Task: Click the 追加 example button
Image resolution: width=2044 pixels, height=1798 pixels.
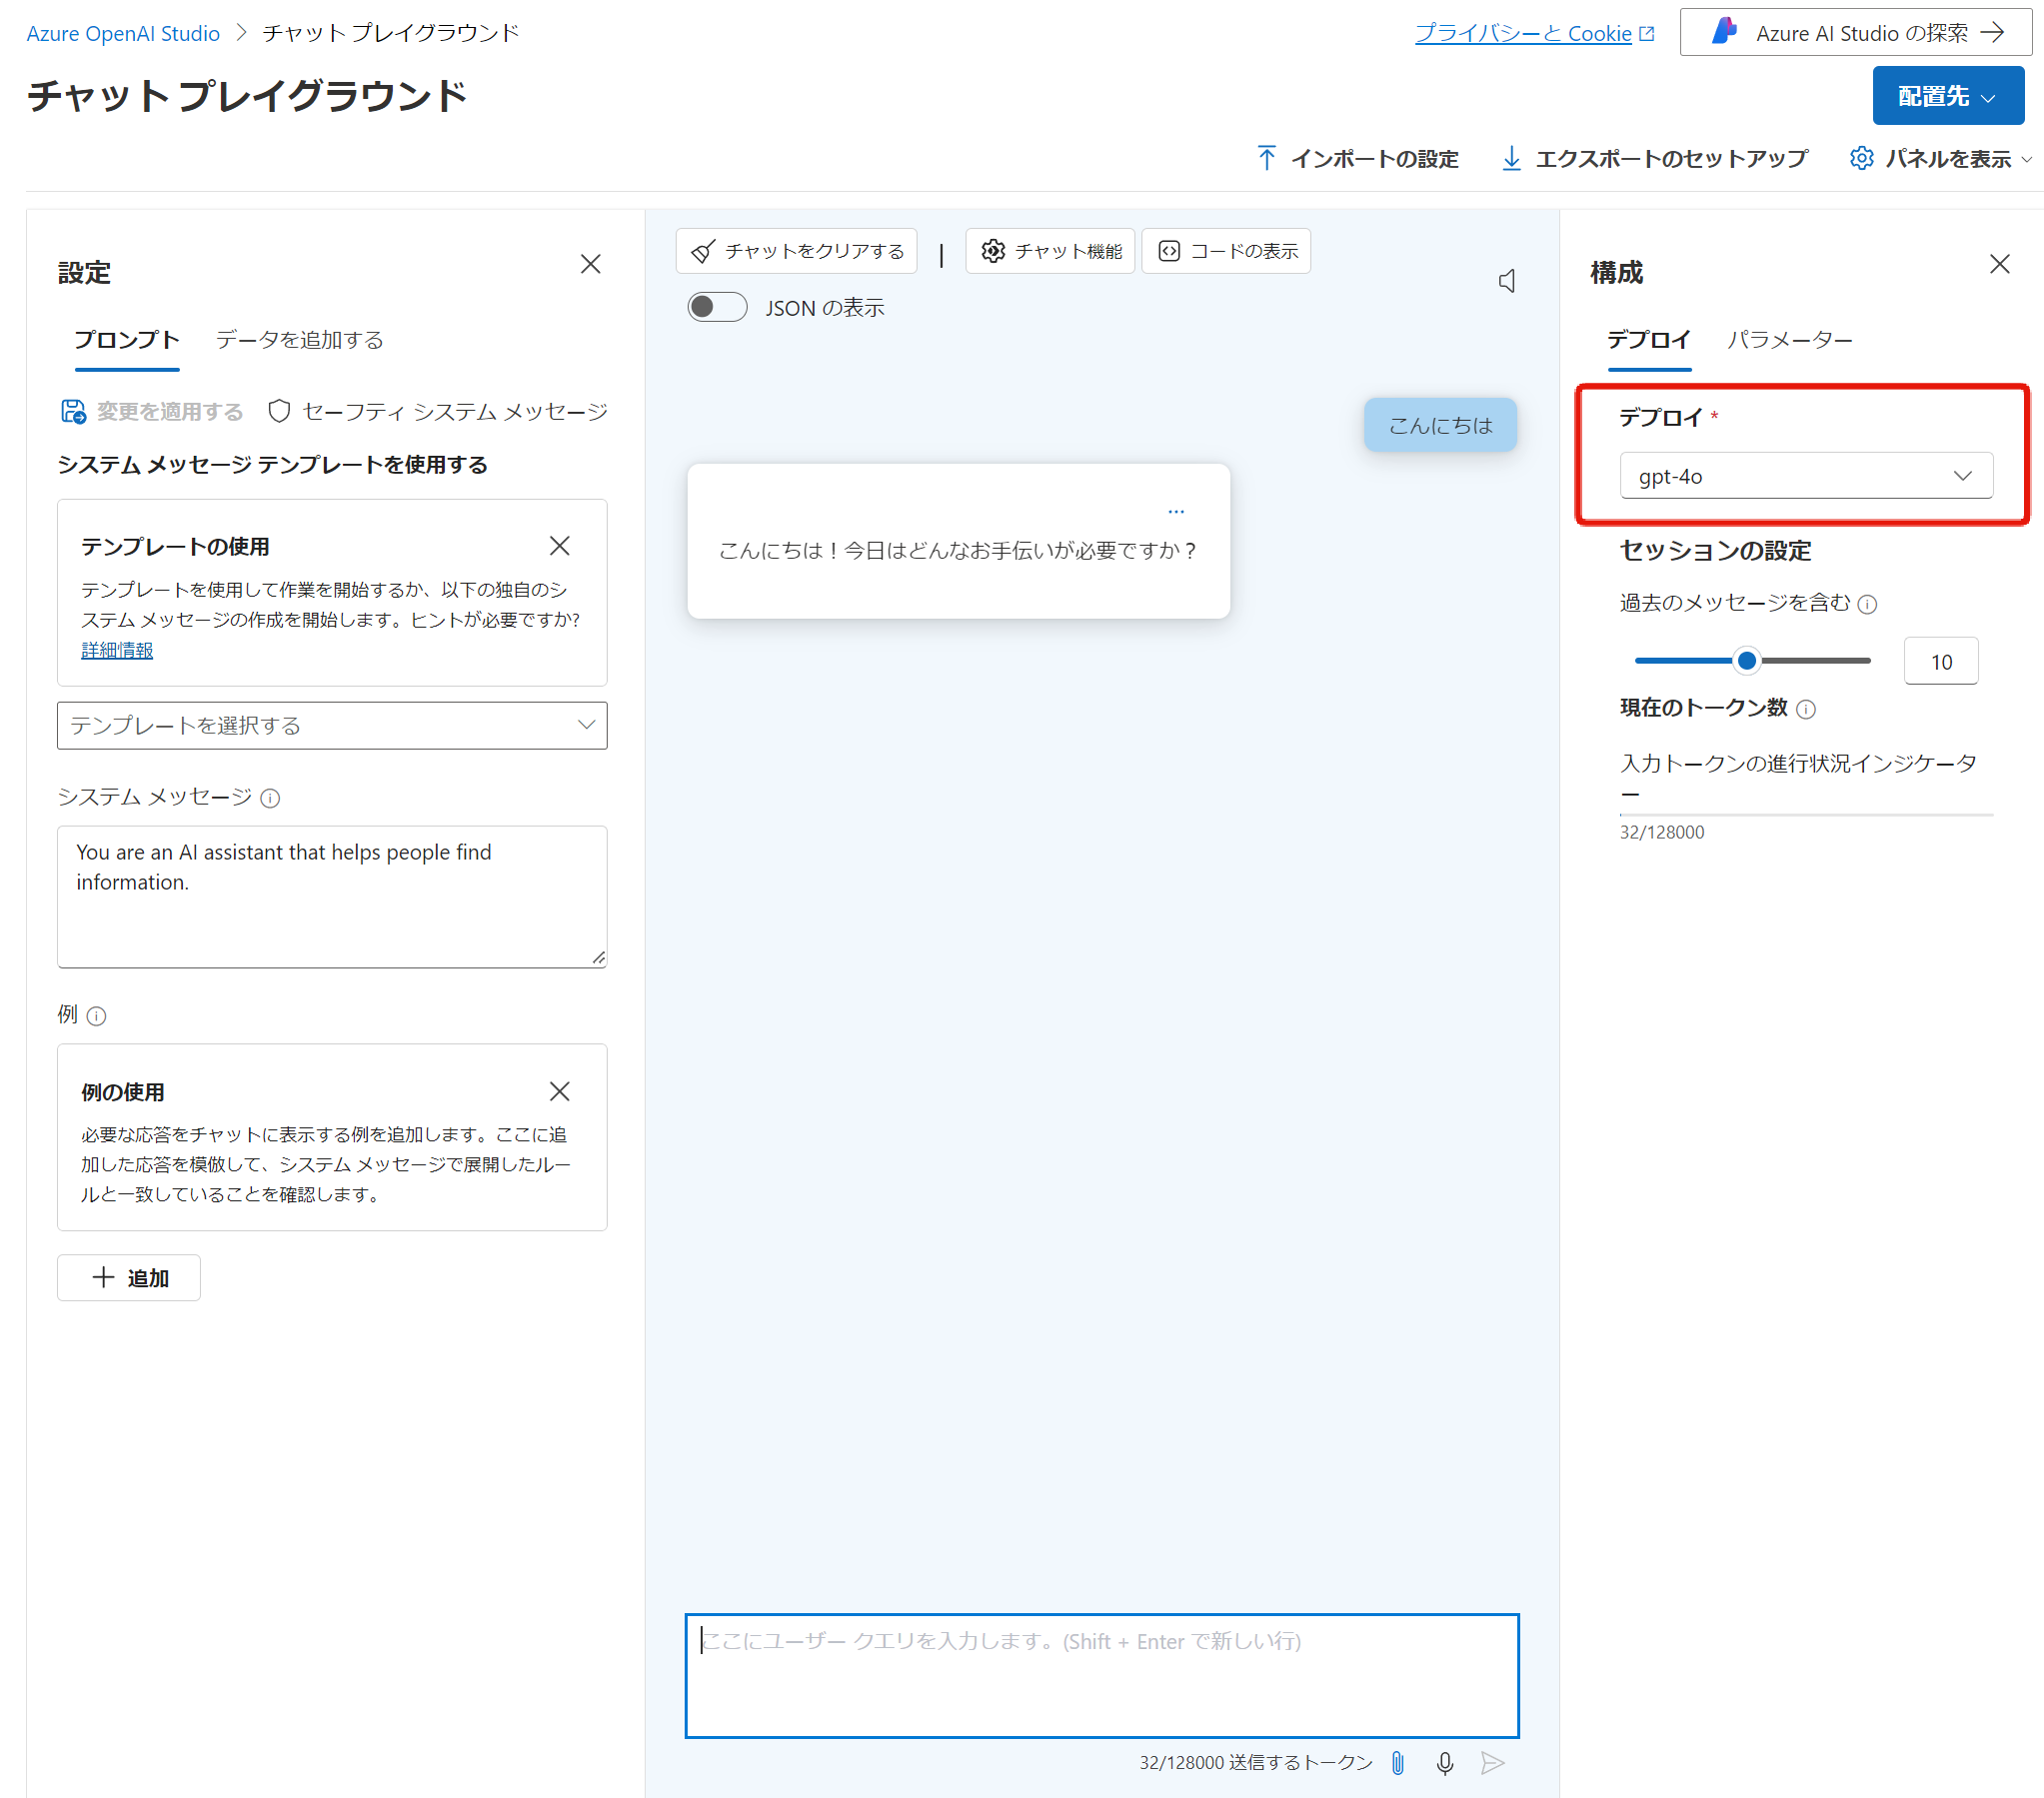Action: [x=129, y=1278]
